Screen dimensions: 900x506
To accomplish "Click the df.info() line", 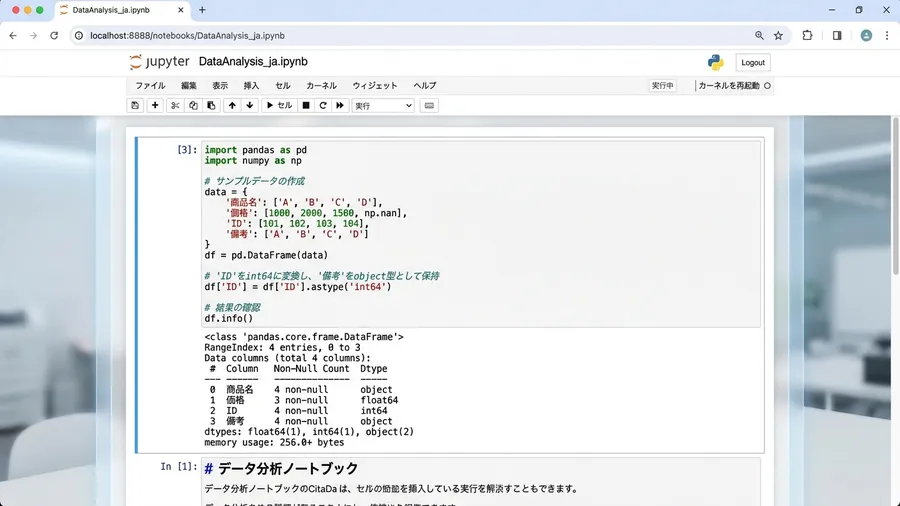I will 228,318.
